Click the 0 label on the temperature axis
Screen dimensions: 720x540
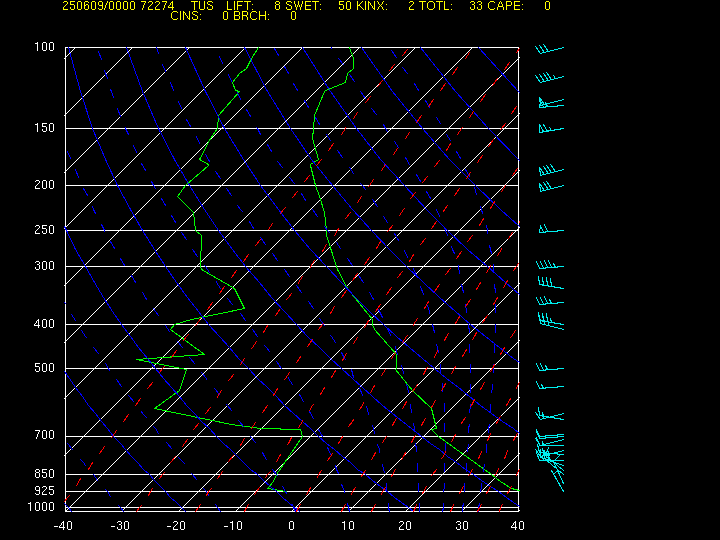tap(292, 526)
